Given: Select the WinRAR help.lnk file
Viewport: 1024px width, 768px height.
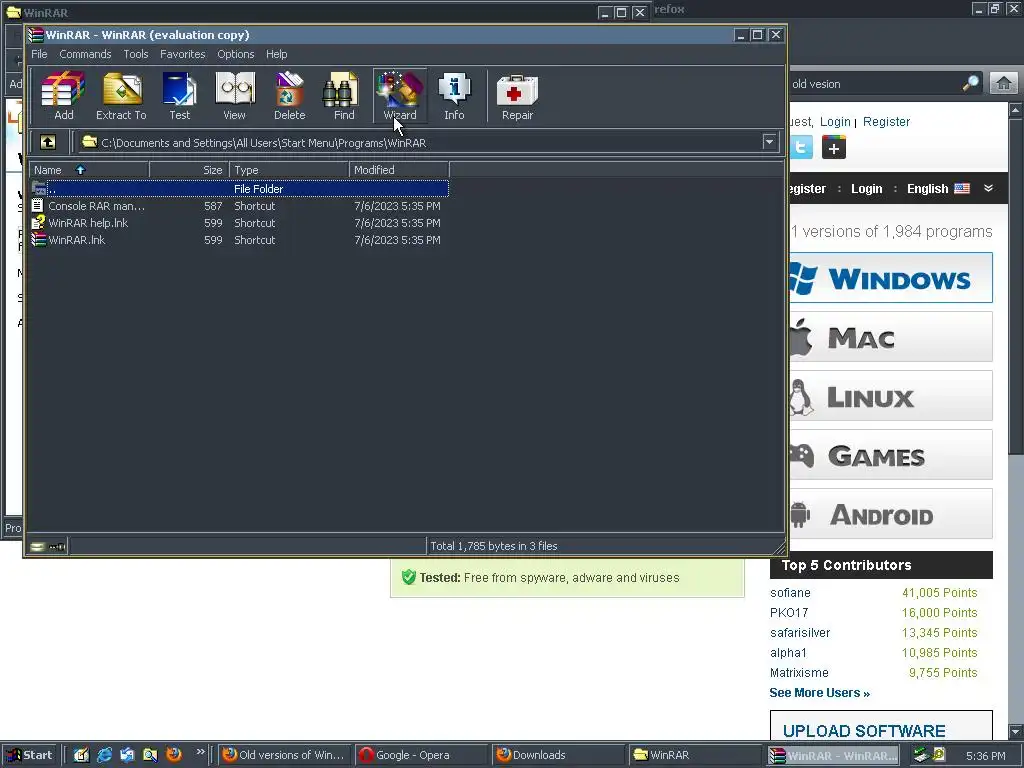Looking at the screenshot, I should (x=239, y=223).
